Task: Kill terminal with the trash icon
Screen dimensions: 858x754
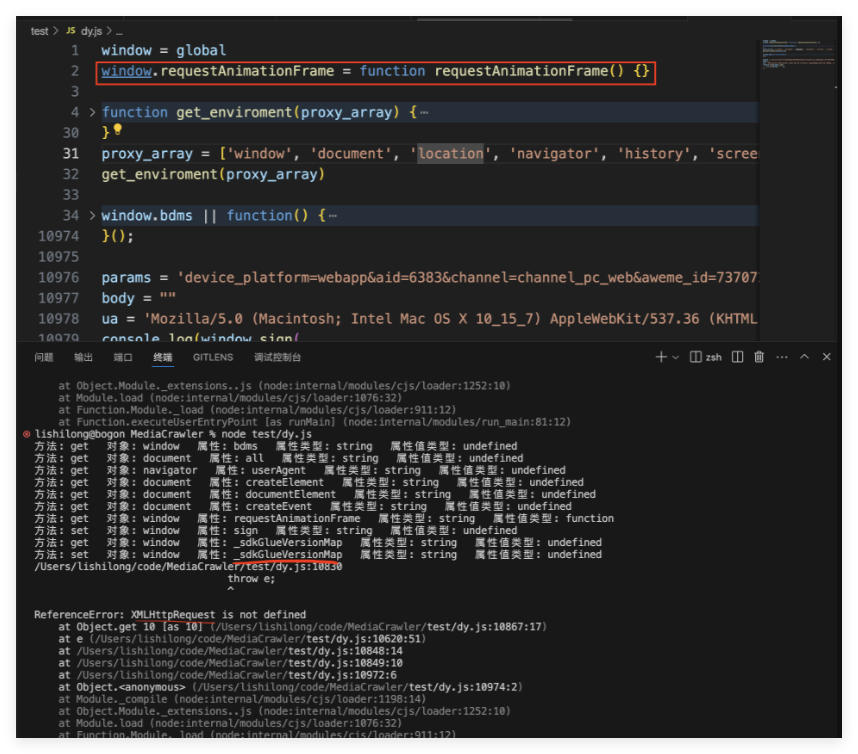Action: click(x=759, y=357)
